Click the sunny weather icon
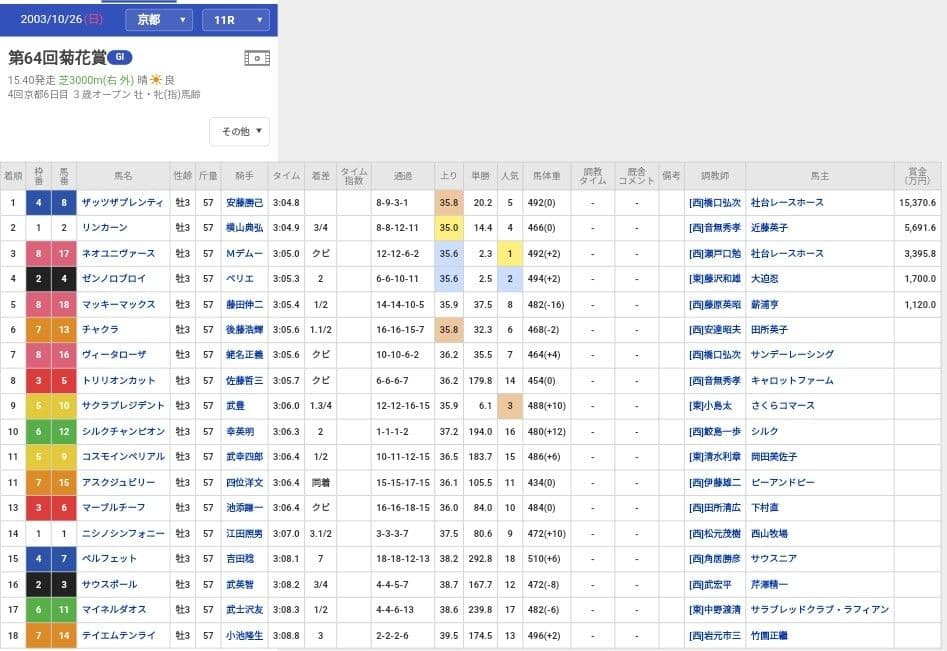This screenshot has height=651, width=947. click(155, 80)
